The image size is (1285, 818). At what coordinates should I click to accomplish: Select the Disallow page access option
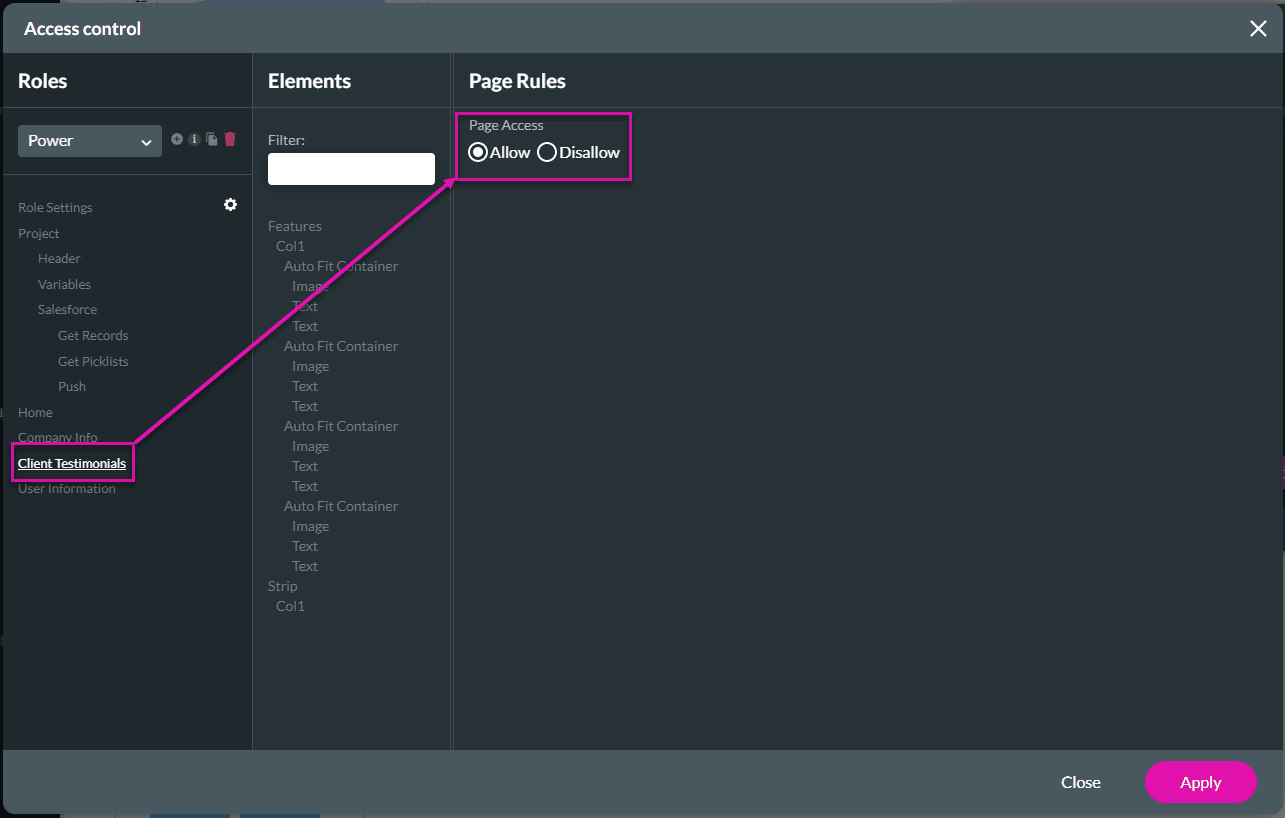547,152
